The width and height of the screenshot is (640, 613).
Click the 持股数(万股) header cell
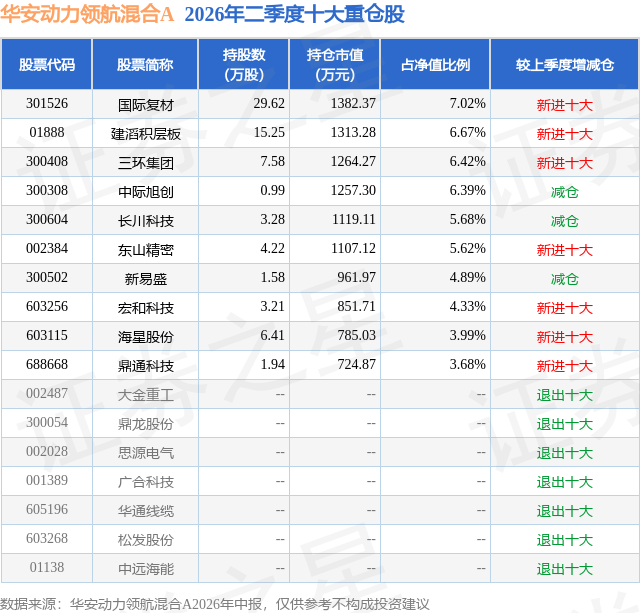[244, 64]
